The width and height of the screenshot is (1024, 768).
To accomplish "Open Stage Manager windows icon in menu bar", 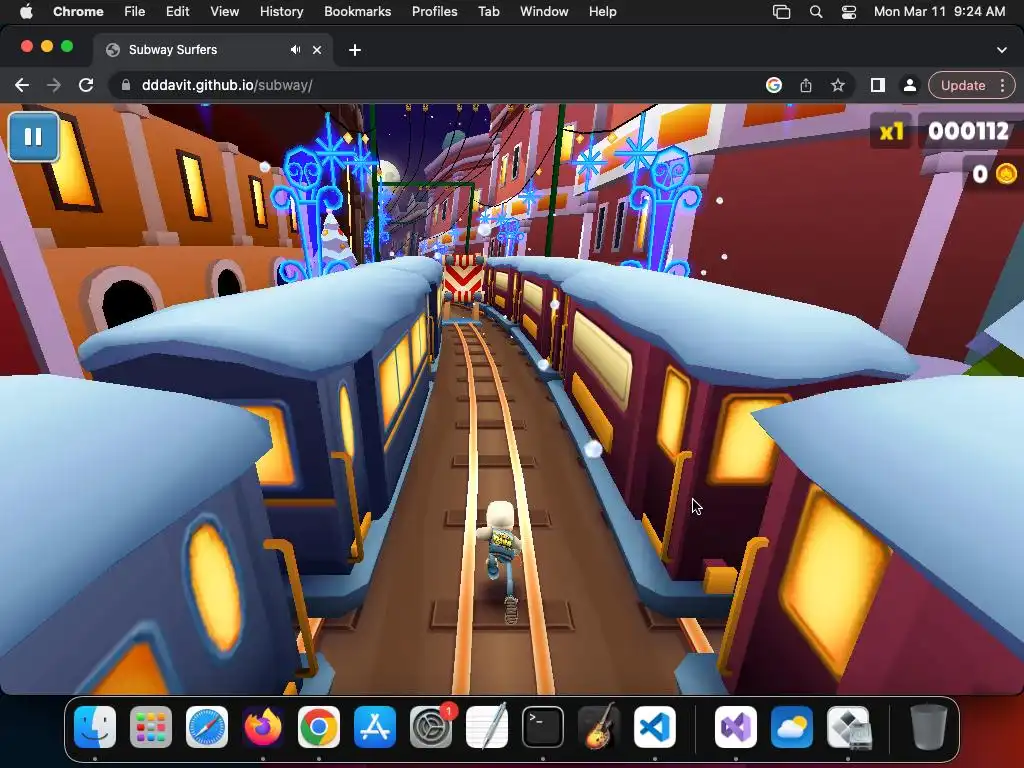I will (782, 11).
